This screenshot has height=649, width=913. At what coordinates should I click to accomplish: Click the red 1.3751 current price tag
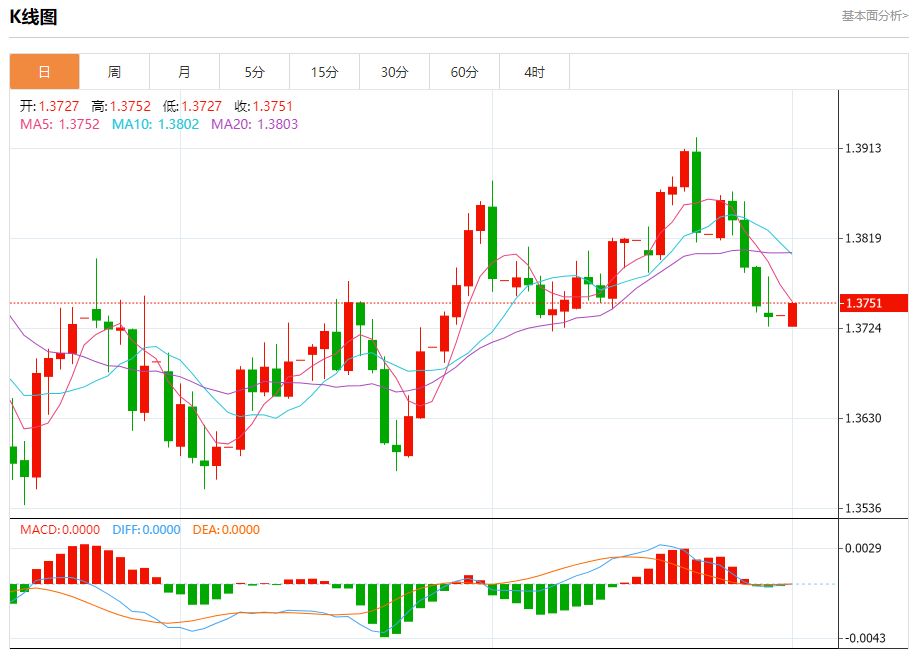873,303
